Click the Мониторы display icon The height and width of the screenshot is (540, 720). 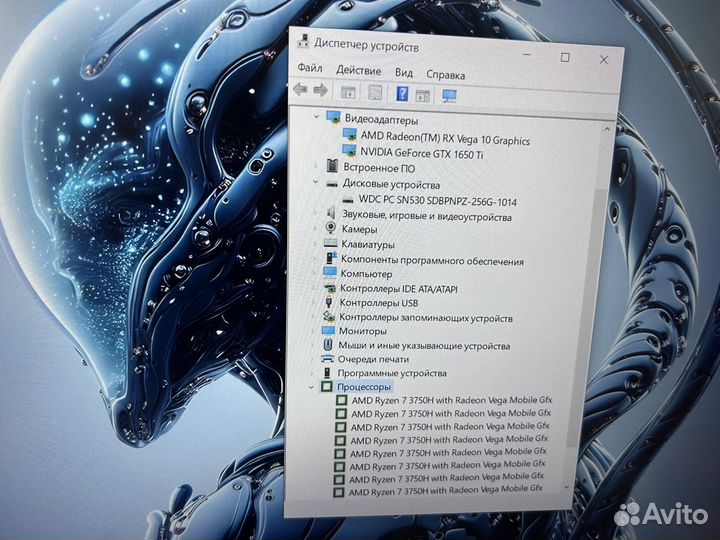329,330
